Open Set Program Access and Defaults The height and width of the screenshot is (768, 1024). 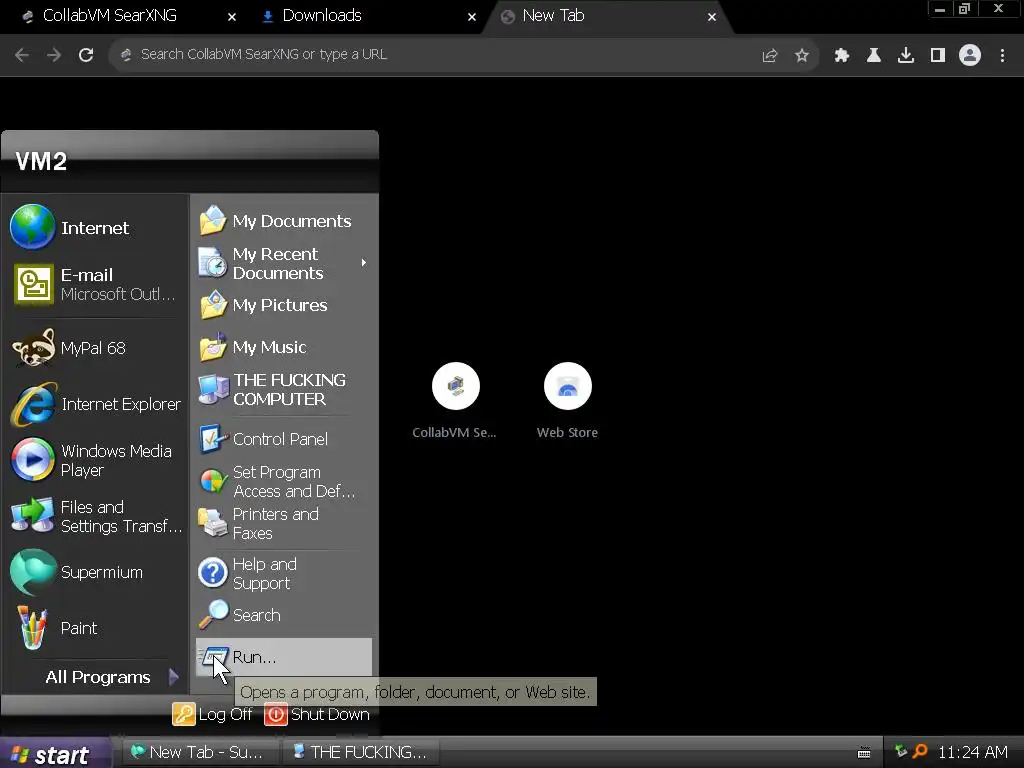pyautogui.click(x=283, y=481)
